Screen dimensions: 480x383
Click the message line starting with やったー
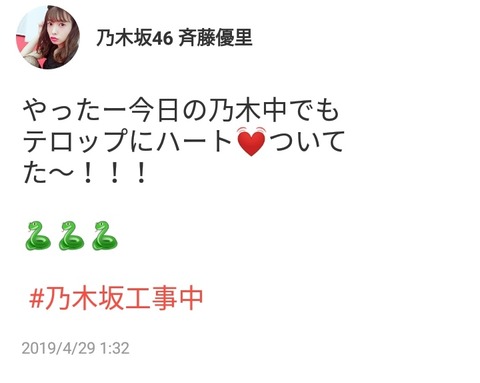pyautogui.click(x=181, y=110)
